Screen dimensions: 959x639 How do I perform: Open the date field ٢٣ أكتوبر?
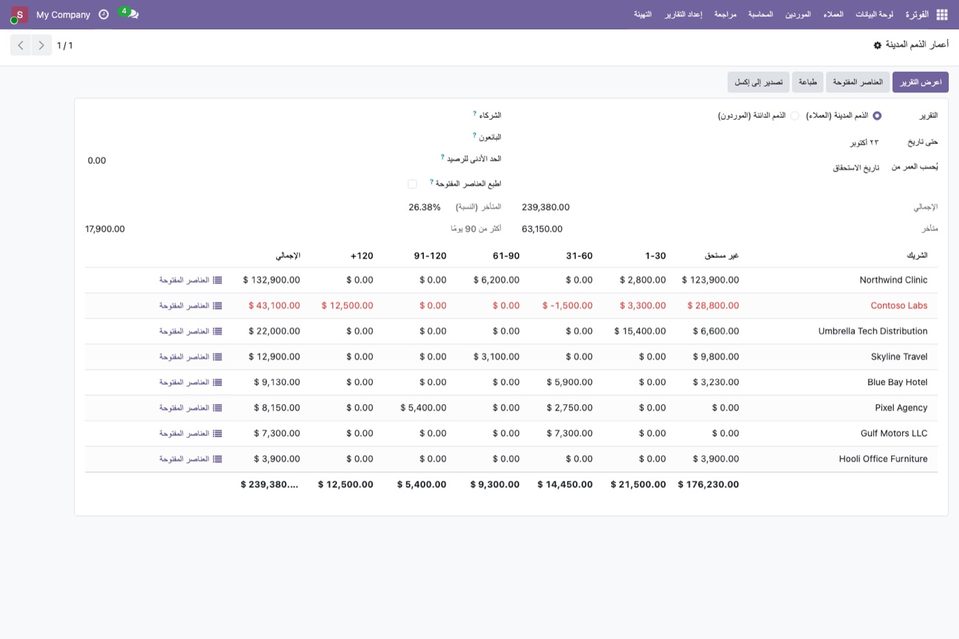coord(864,142)
